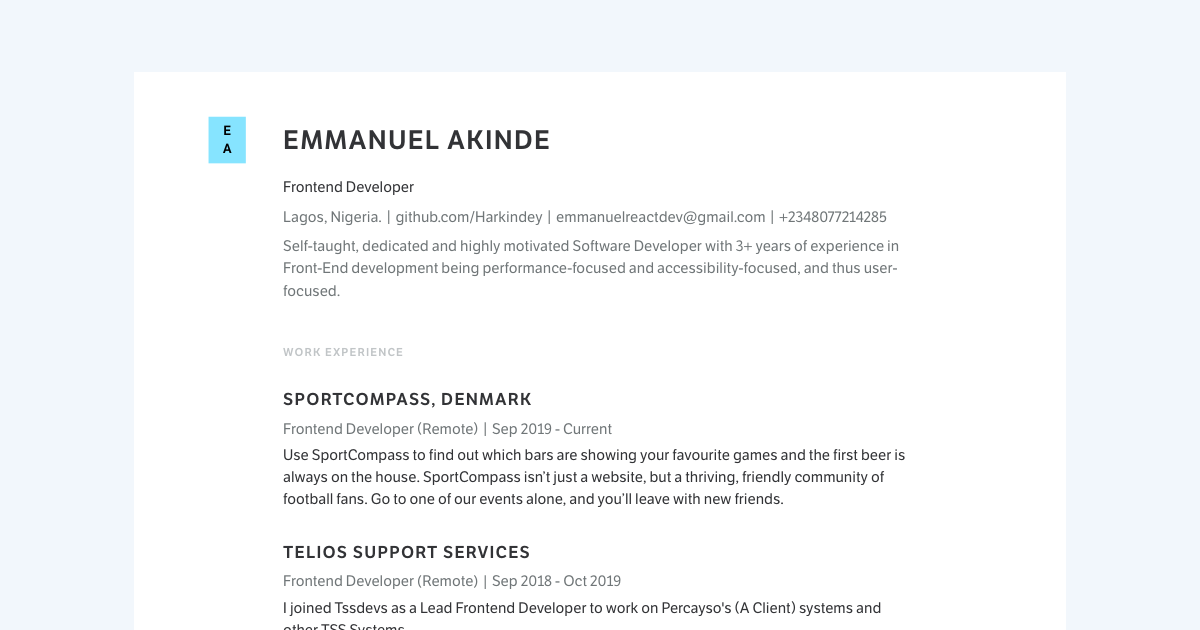
Task: Click the Sep 2018 - Oct 2019 date range
Action: [x=556, y=581]
